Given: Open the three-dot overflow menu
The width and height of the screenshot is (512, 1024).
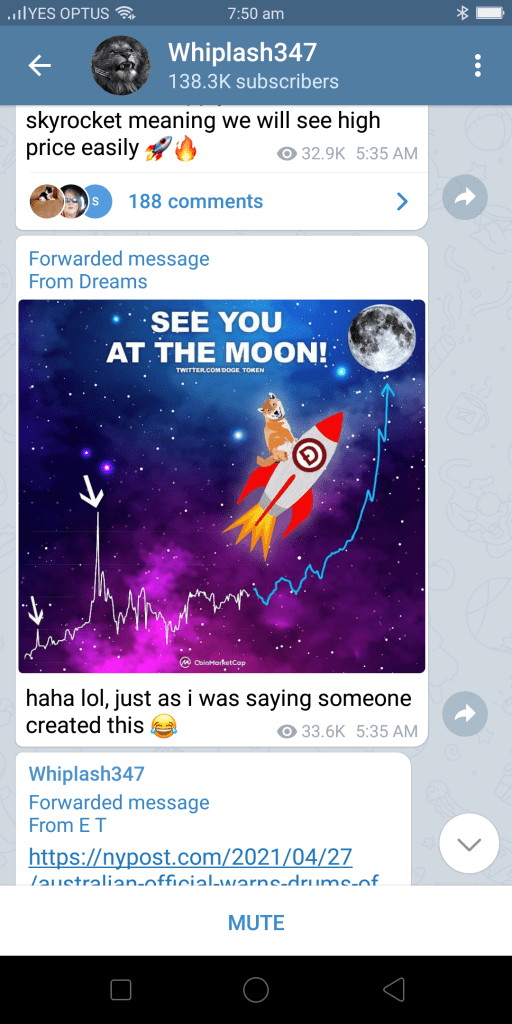Looking at the screenshot, I should [478, 65].
